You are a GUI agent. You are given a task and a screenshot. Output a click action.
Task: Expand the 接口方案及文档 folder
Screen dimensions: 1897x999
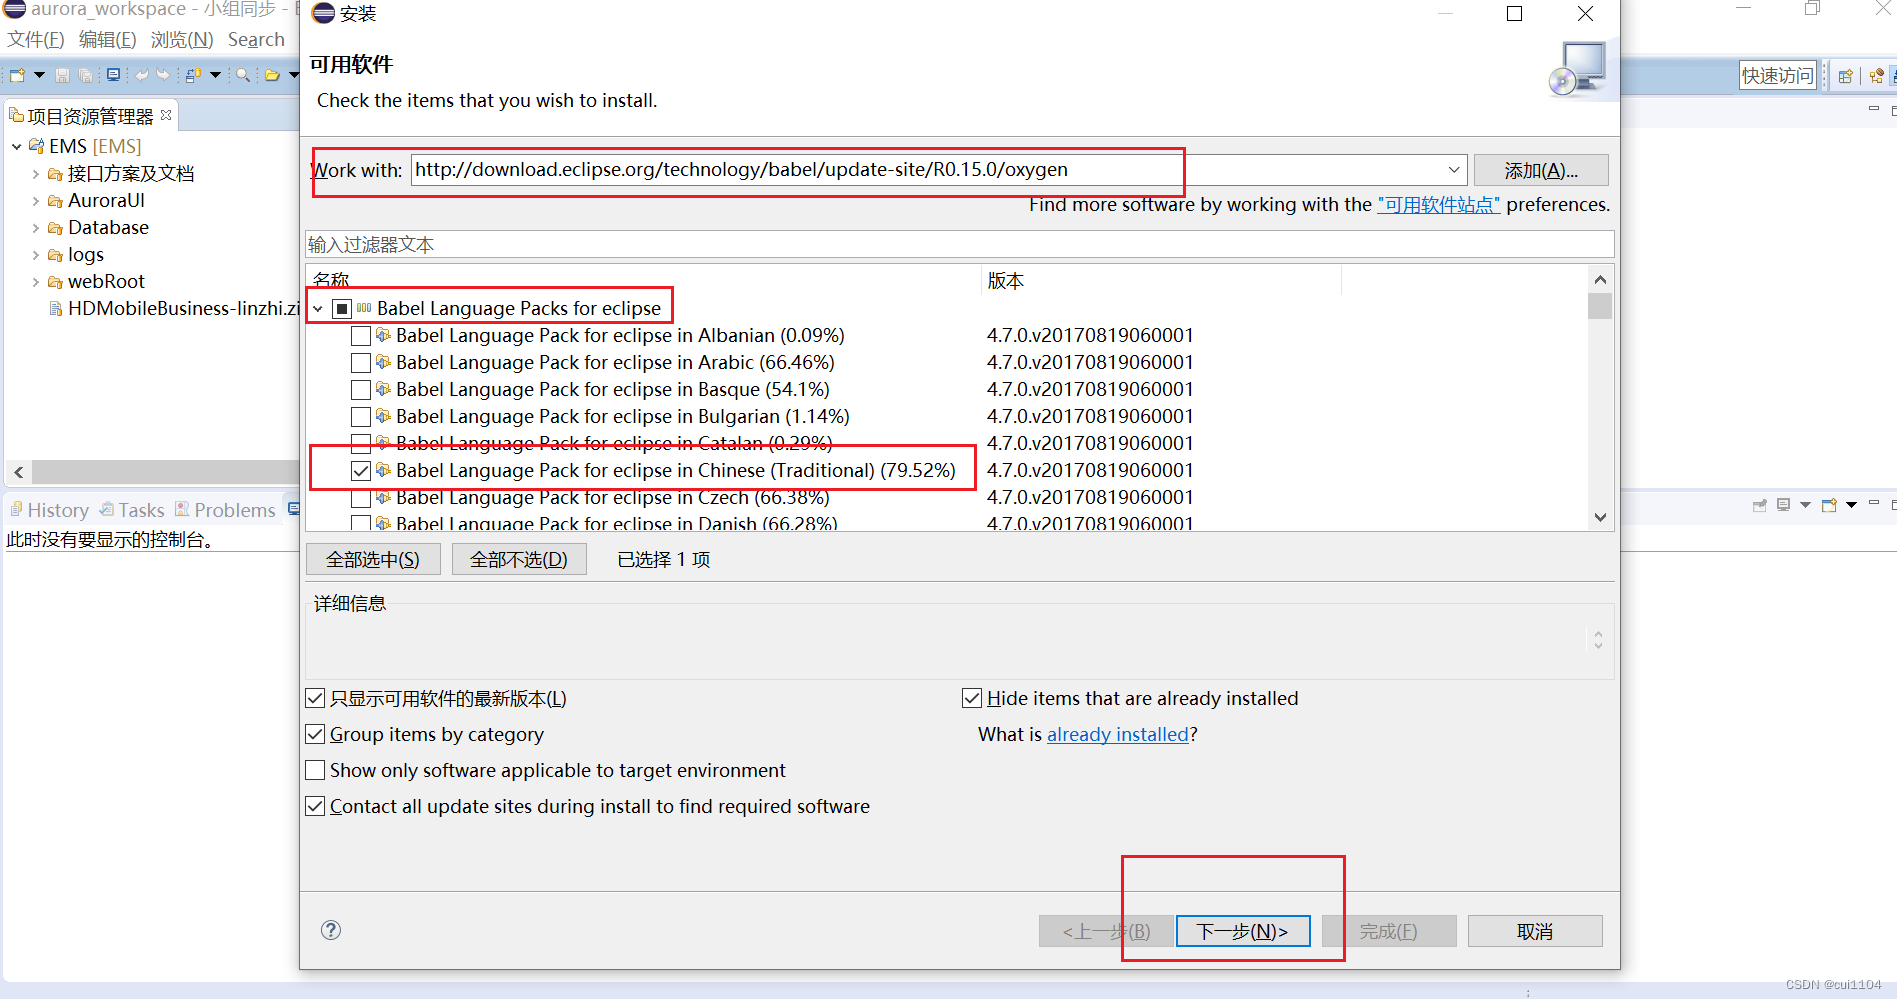click(x=36, y=174)
